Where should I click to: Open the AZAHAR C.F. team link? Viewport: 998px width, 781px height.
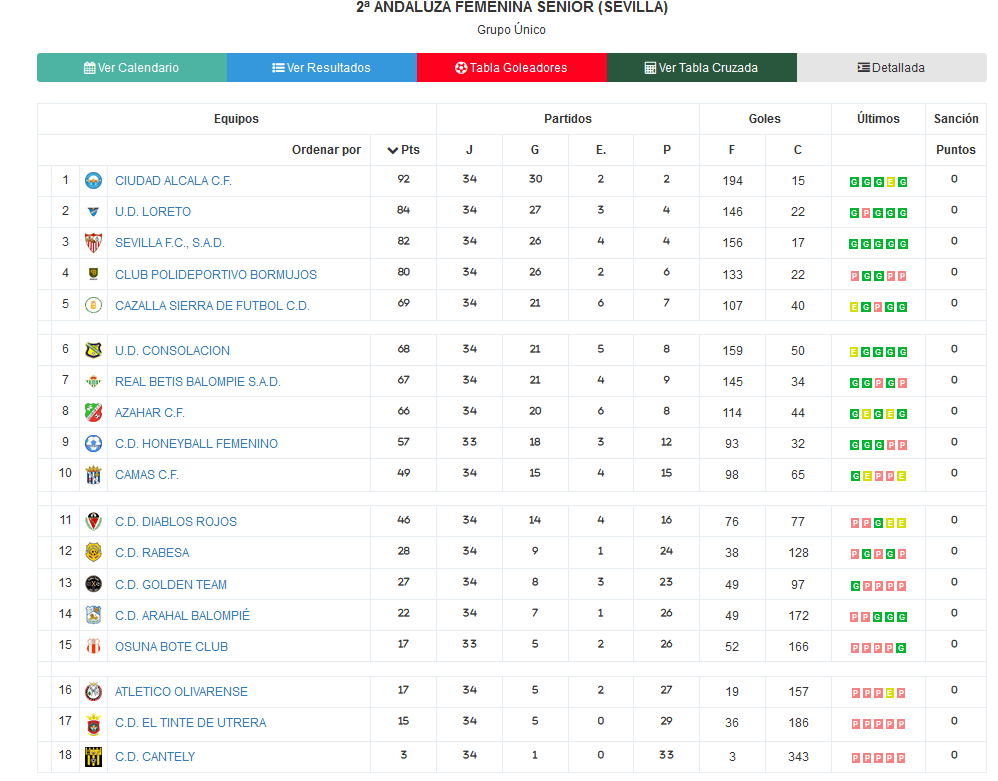click(x=150, y=412)
